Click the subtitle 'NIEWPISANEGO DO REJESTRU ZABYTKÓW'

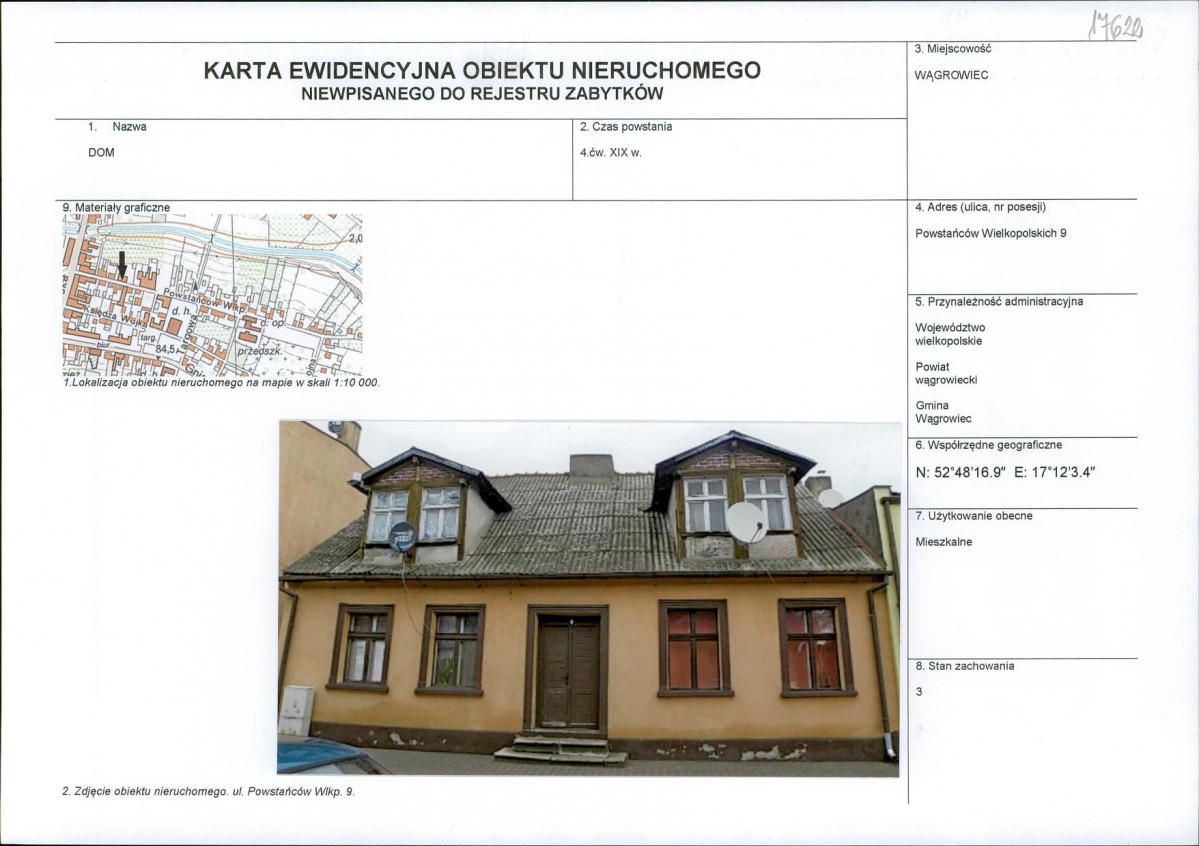[x=482, y=94]
